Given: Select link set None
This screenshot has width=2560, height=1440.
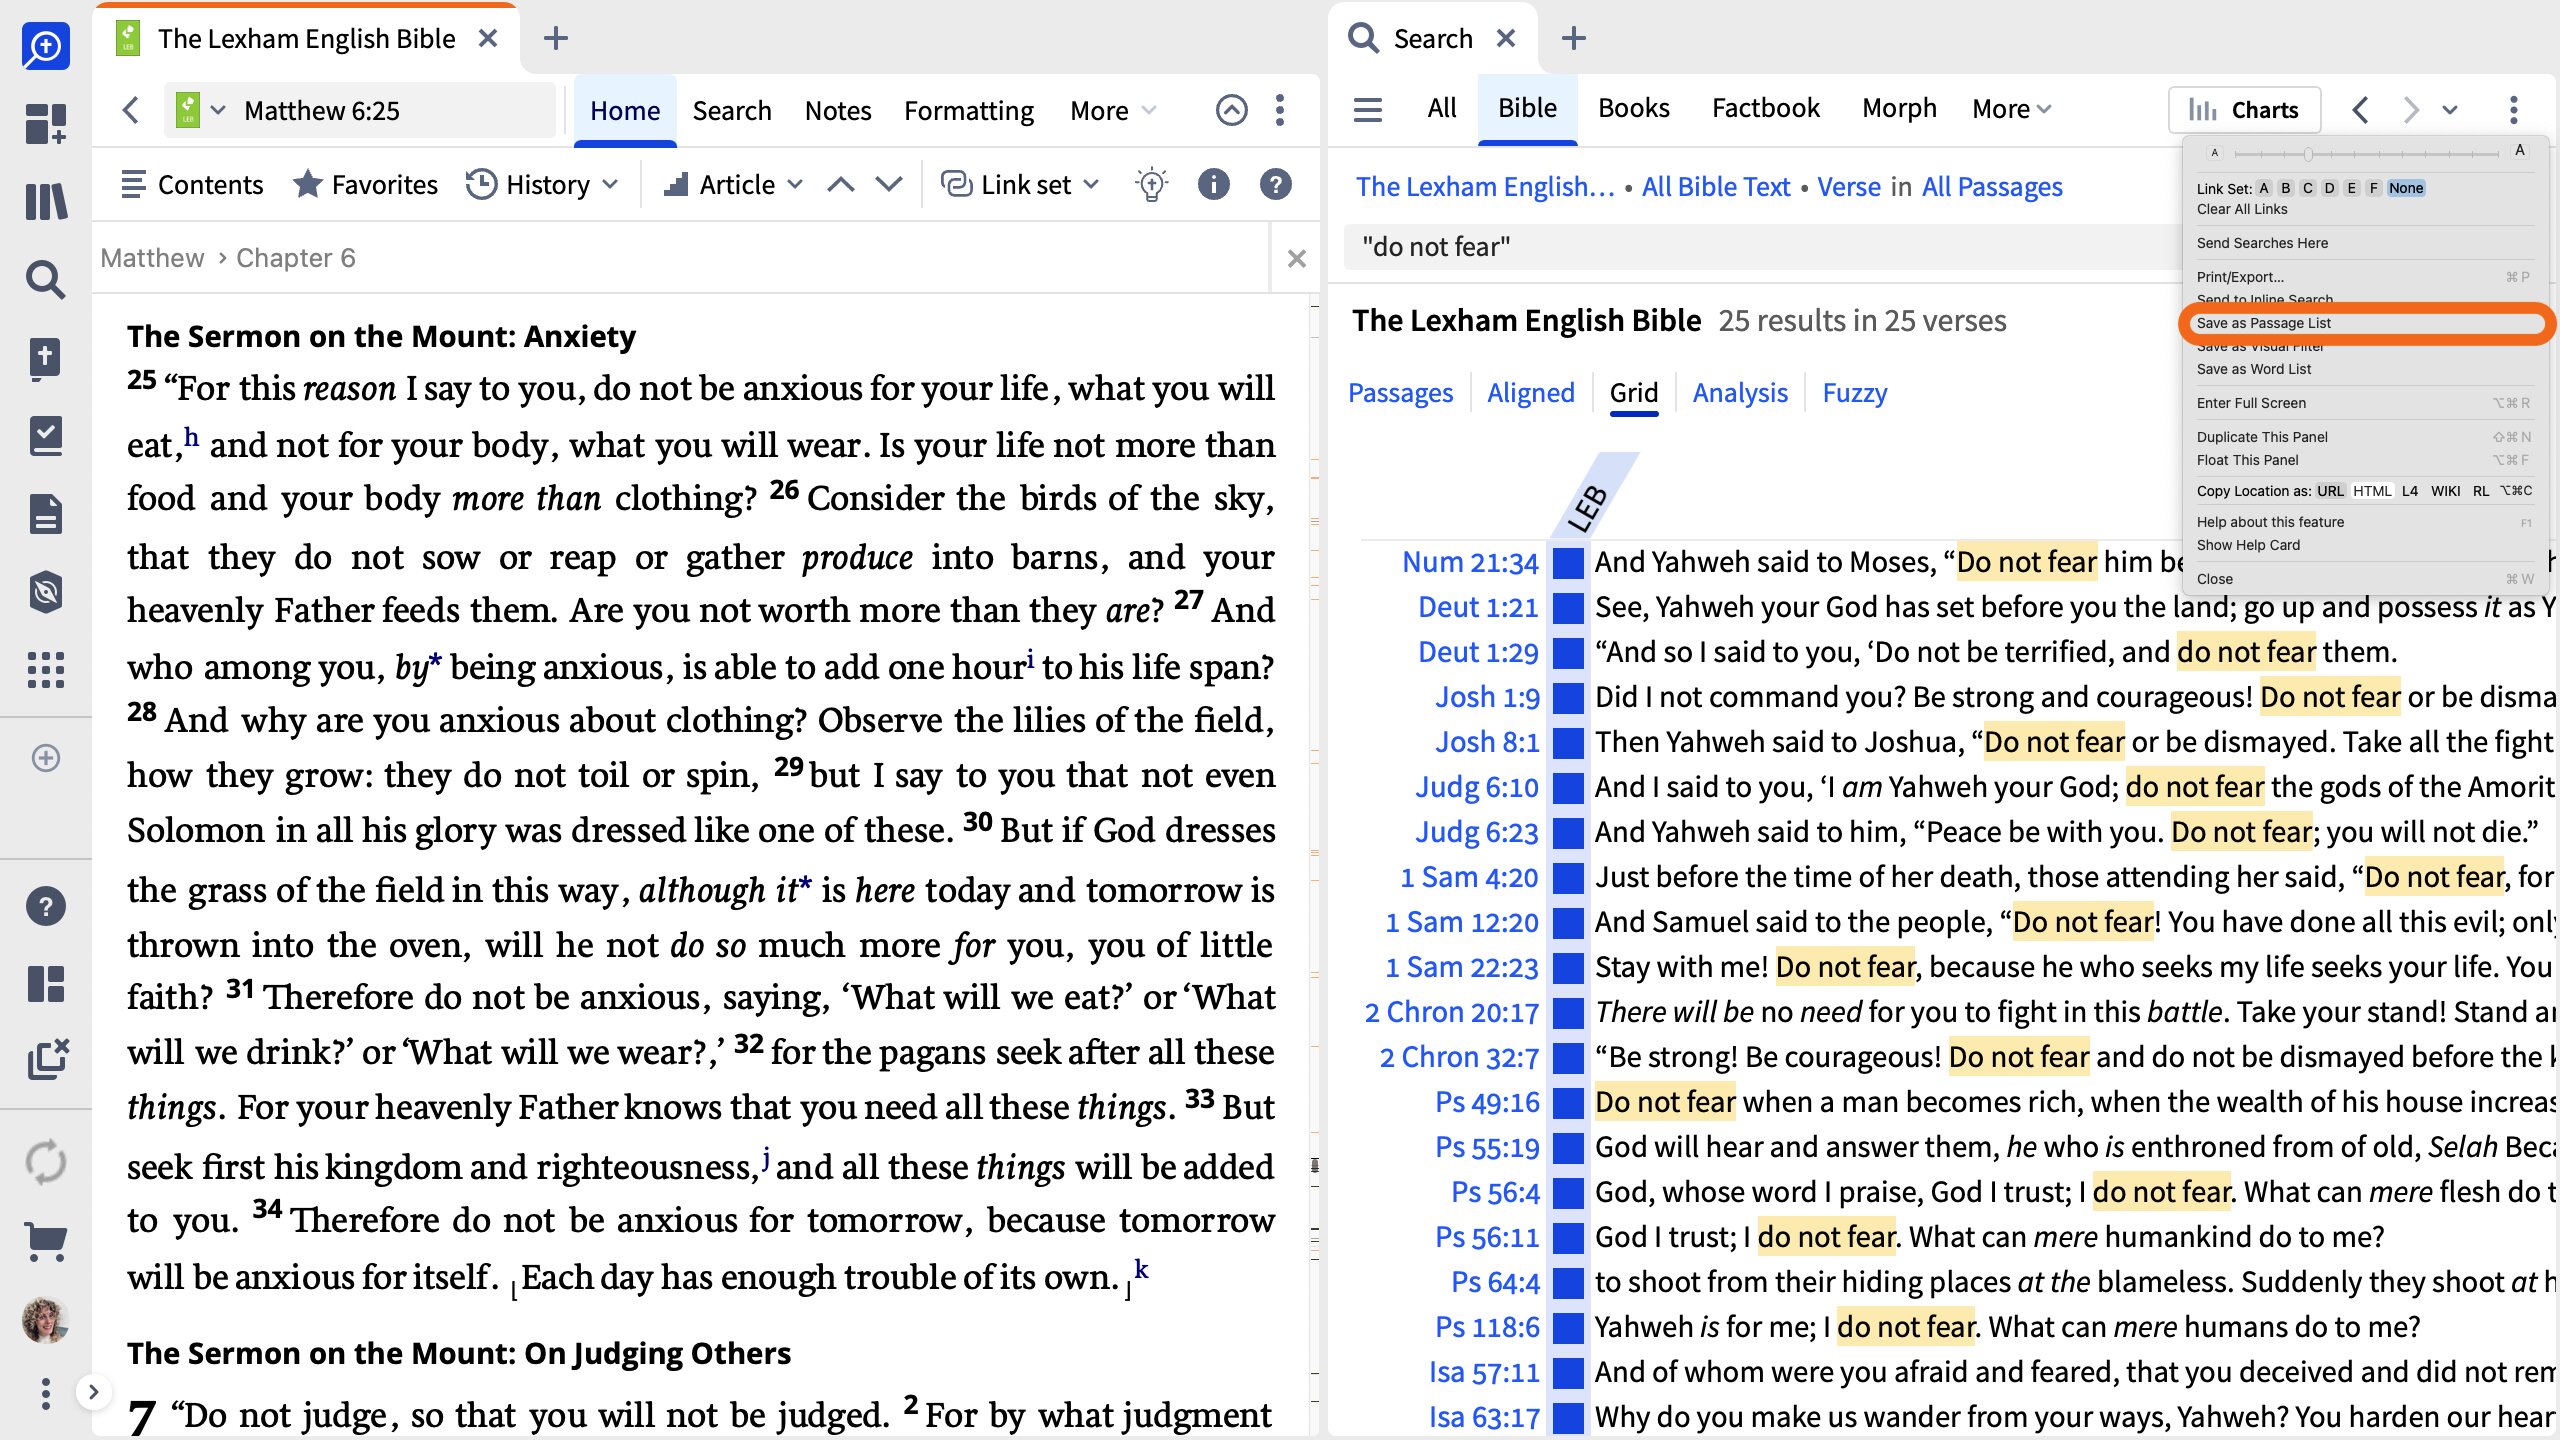Looking at the screenshot, I should 2406,188.
